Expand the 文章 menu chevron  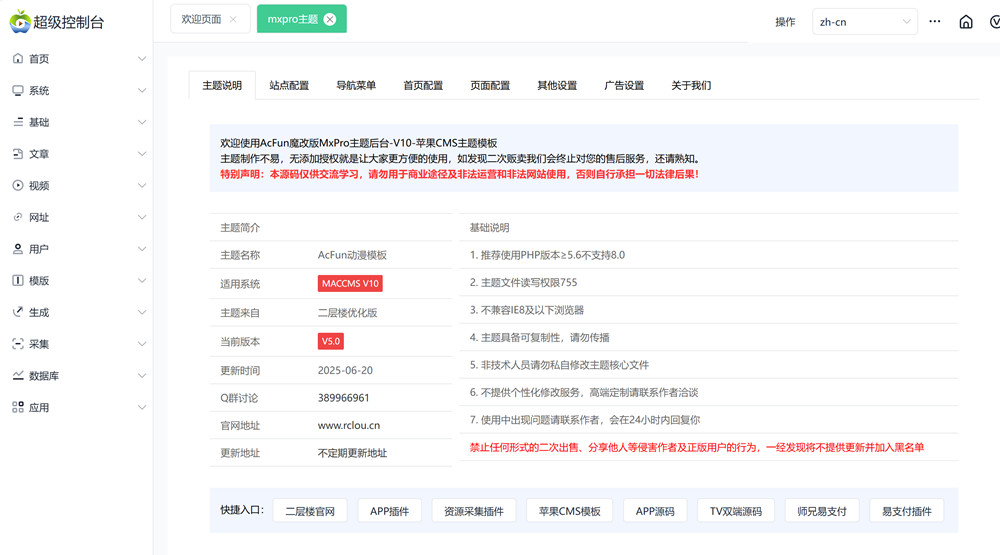tap(142, 154)
